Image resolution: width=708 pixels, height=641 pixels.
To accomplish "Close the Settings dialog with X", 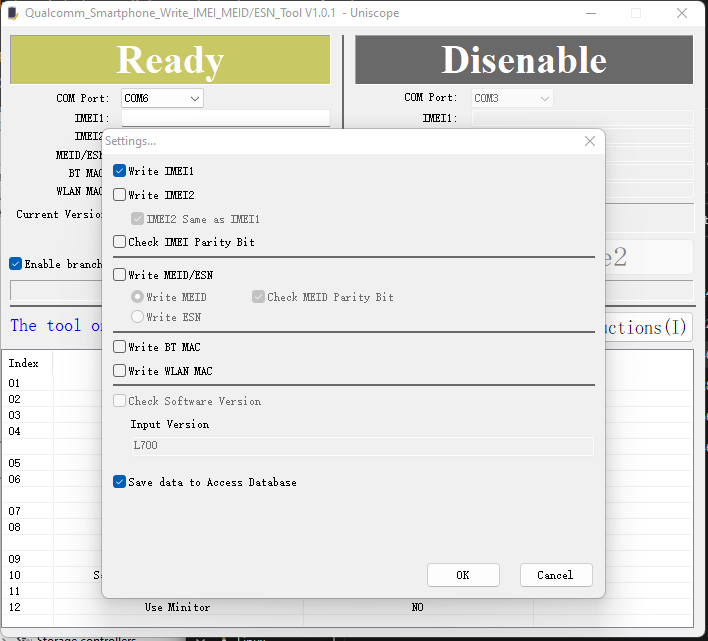I will (x=590, y=141).
